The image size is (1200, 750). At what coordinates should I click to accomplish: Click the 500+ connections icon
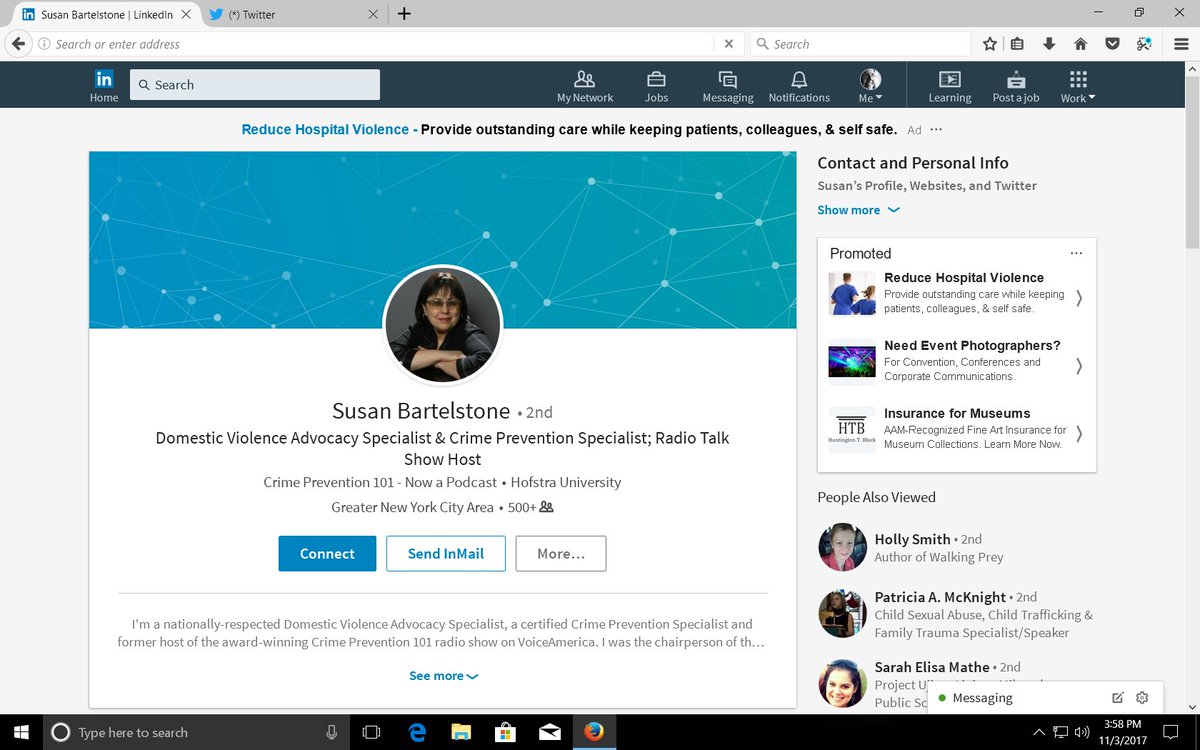[x=546, y=507]
